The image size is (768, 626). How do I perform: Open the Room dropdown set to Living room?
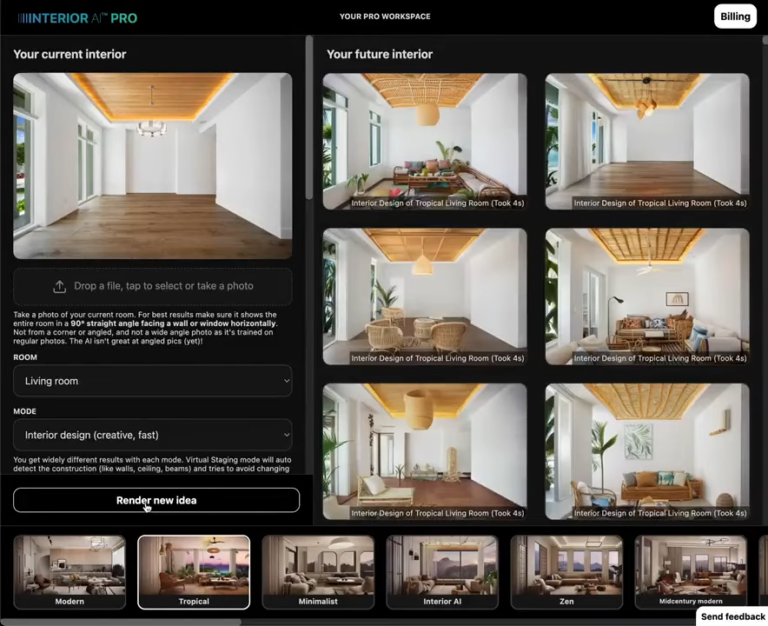pos(153,381)
